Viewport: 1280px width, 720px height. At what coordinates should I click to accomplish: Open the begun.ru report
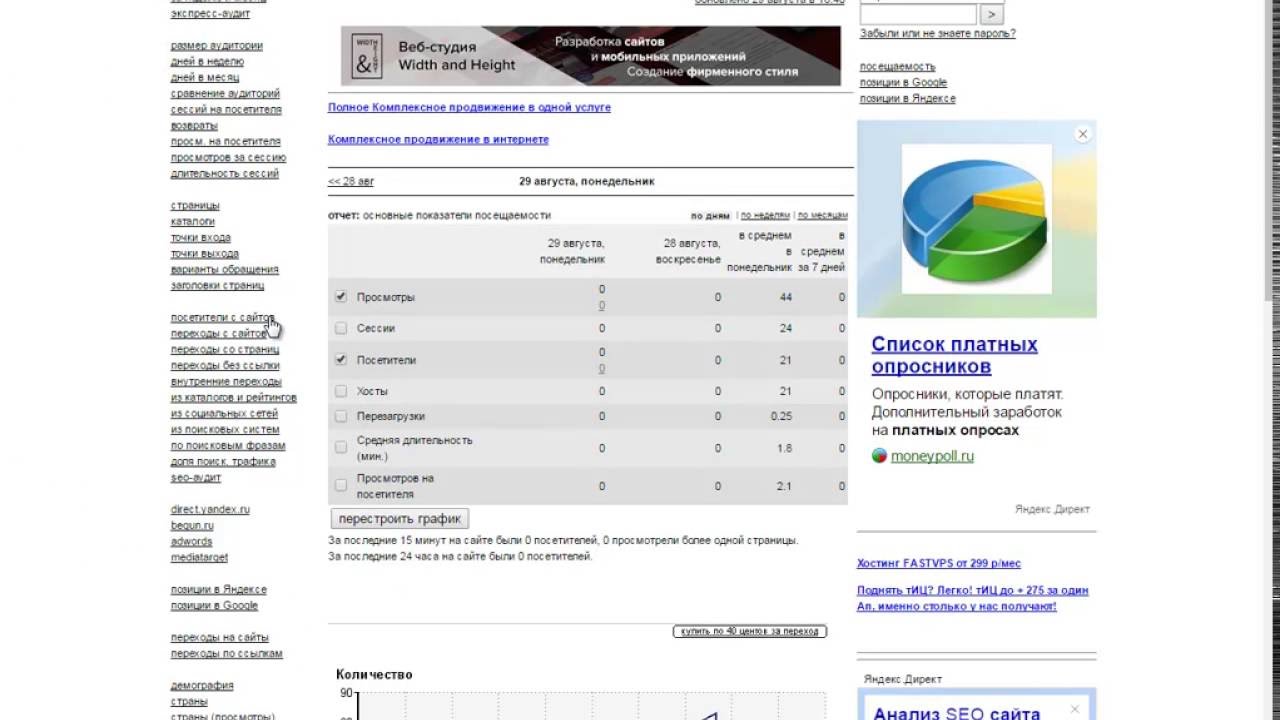192,525
